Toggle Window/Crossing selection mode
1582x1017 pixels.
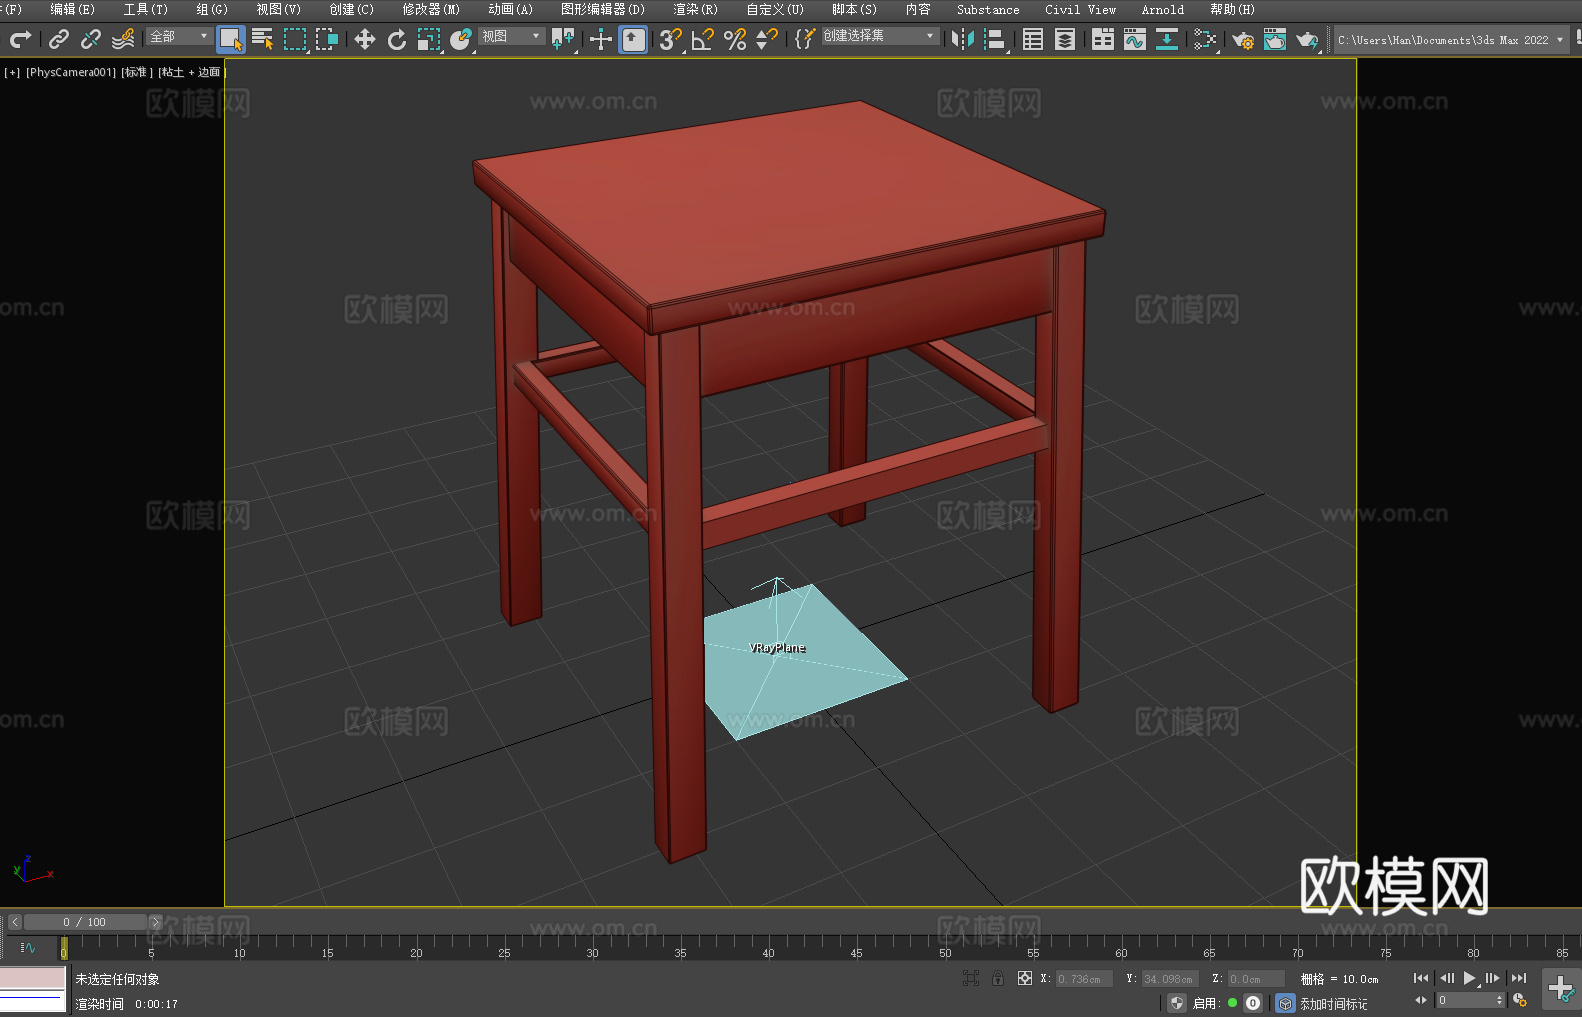click(x=327, y=39)
